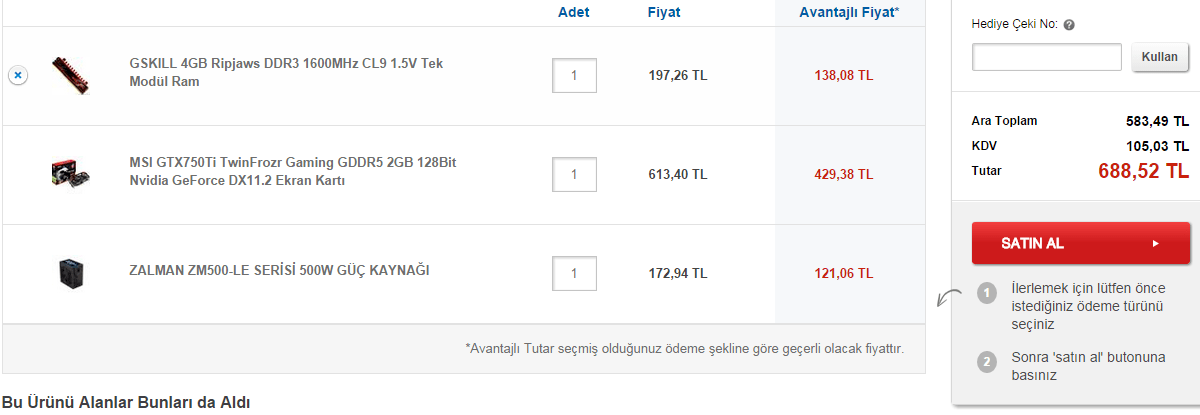Viewport: 1200px width, 415px height.
Task: Click the help icon beside Hediye Çeki No
Action: pyautogui.click(x=1069, y=25)
